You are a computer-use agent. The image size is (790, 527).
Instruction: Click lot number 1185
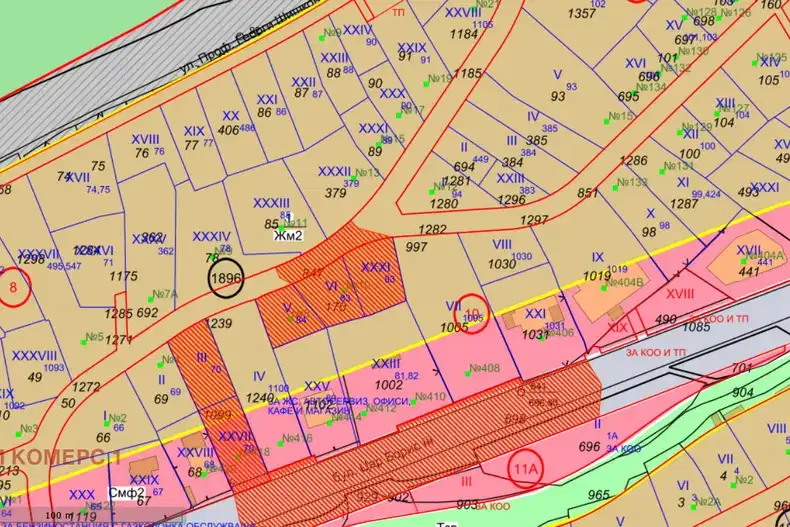[x=468, y=74]
